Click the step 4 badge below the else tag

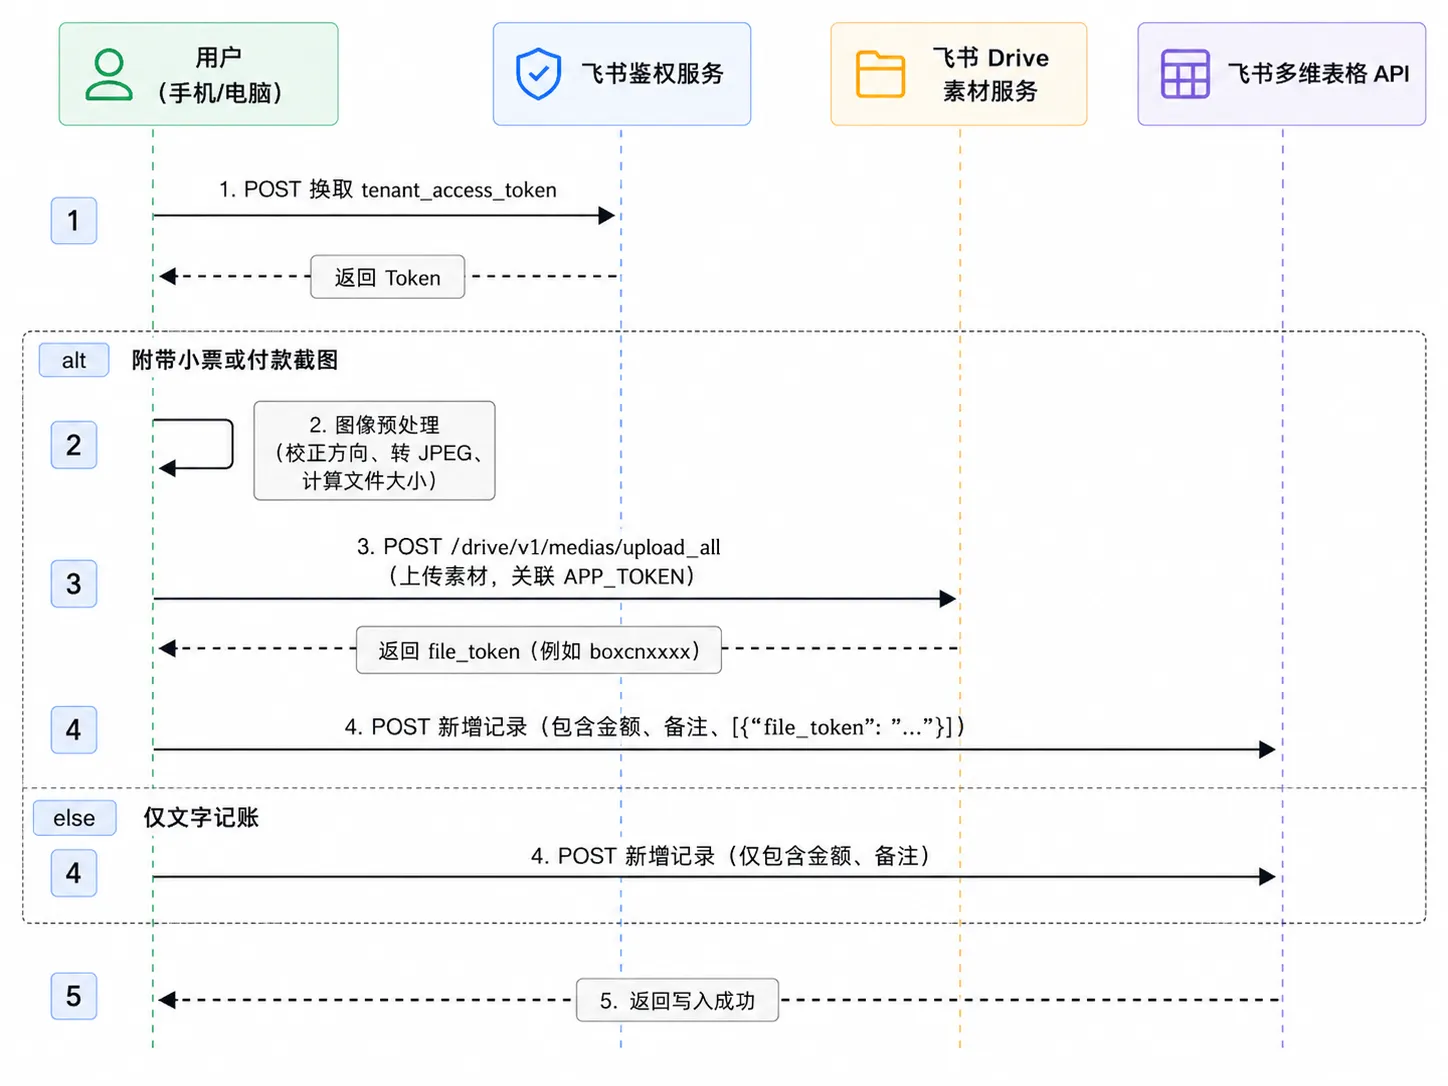74,873
